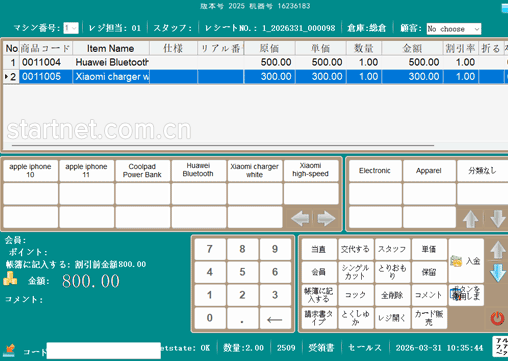This screenshot has width=508, height=361.
Task: Add Coolpad Power Bank product
Action: [142, 171]
